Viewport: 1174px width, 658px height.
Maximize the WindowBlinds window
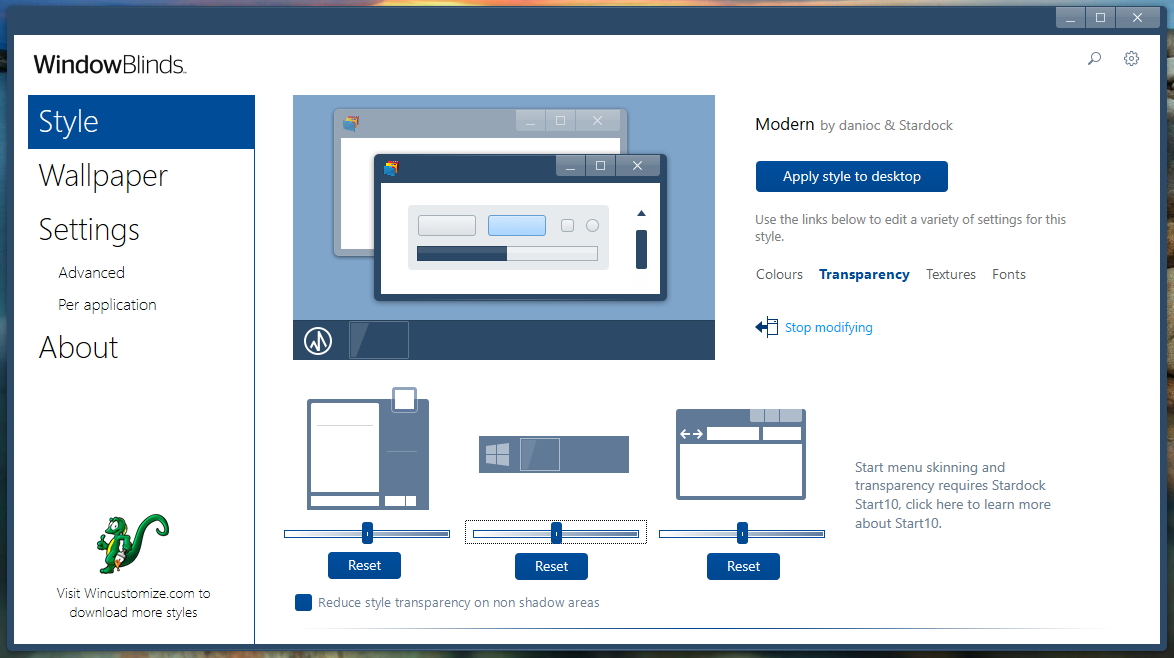tap(1101, 18)
